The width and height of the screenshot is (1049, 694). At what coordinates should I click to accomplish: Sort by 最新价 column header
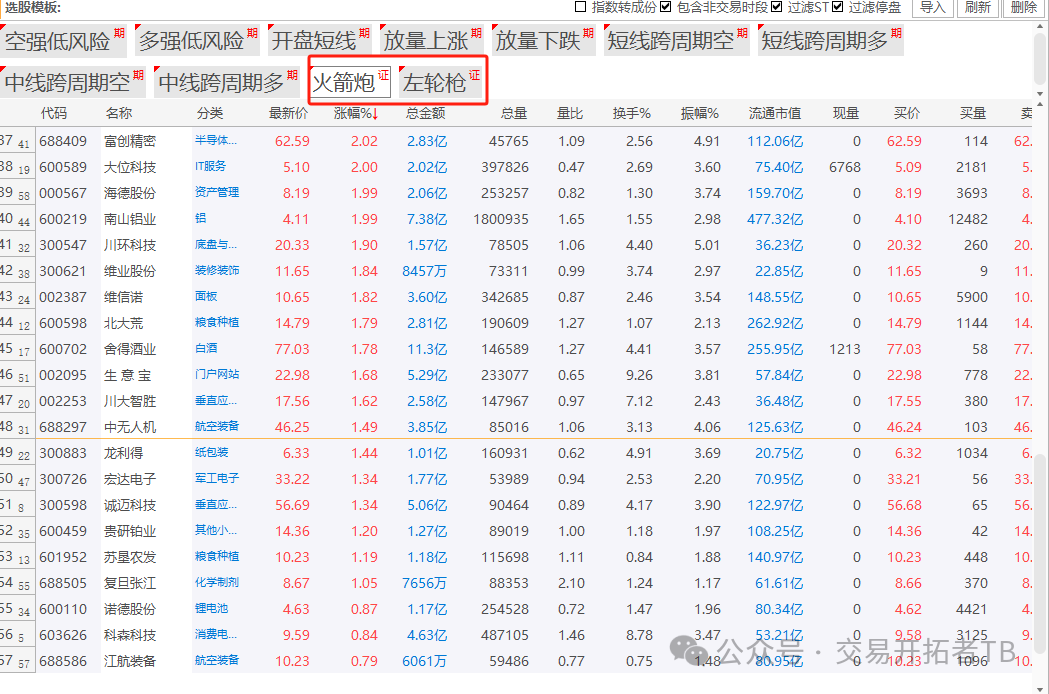click(x=288, y=113)
